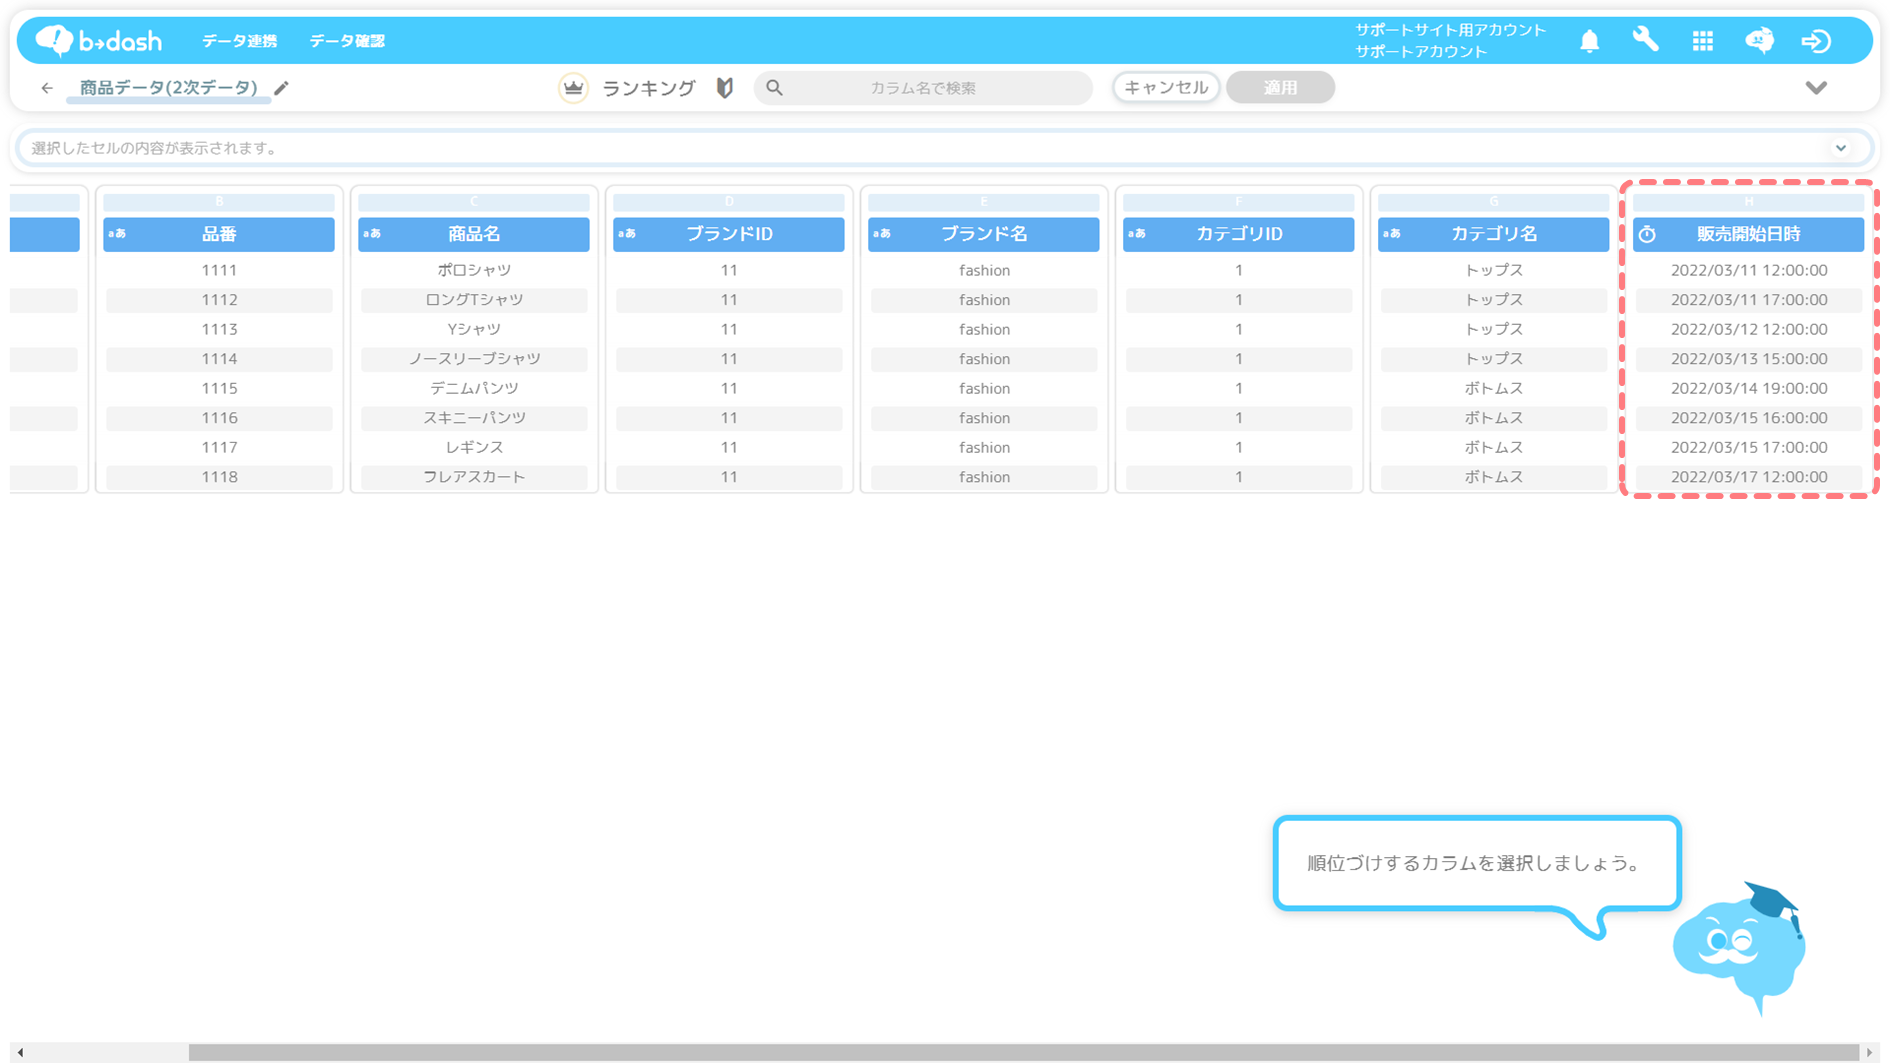Click the text-type icon in カテゴリID header
Viewport: 1890px width, 1063px height.
(x=1137, y=234)
